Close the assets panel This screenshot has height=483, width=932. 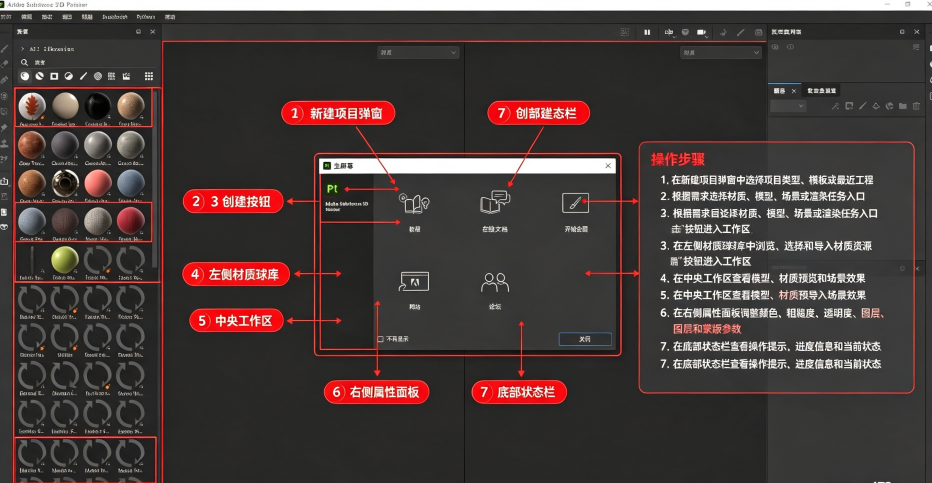coord(153,31)
